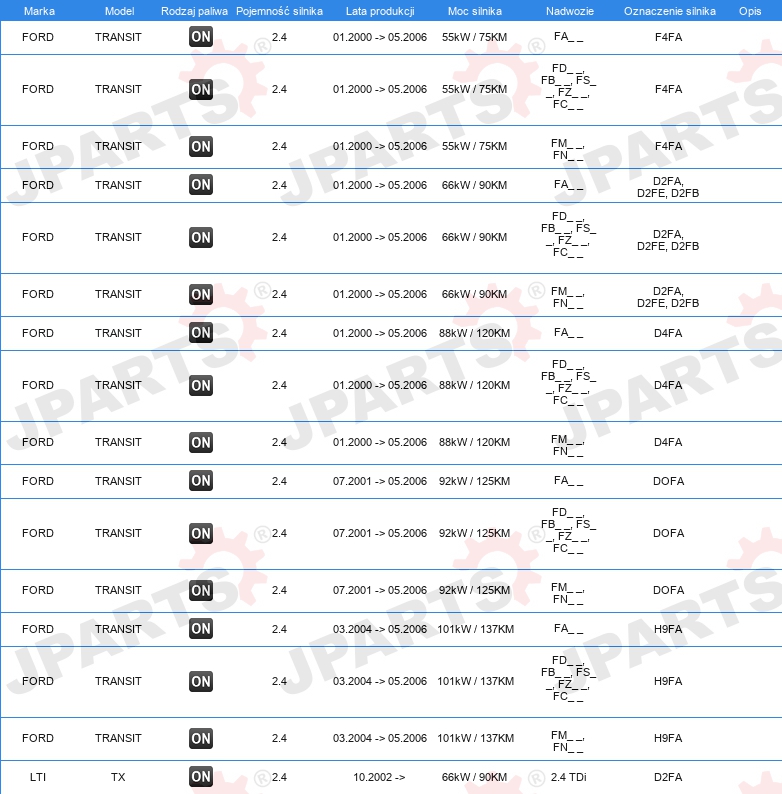The image size is (782, 794).
Task: Select the ON icon in the 101kW FA__ row
Action: pos(201,629)
